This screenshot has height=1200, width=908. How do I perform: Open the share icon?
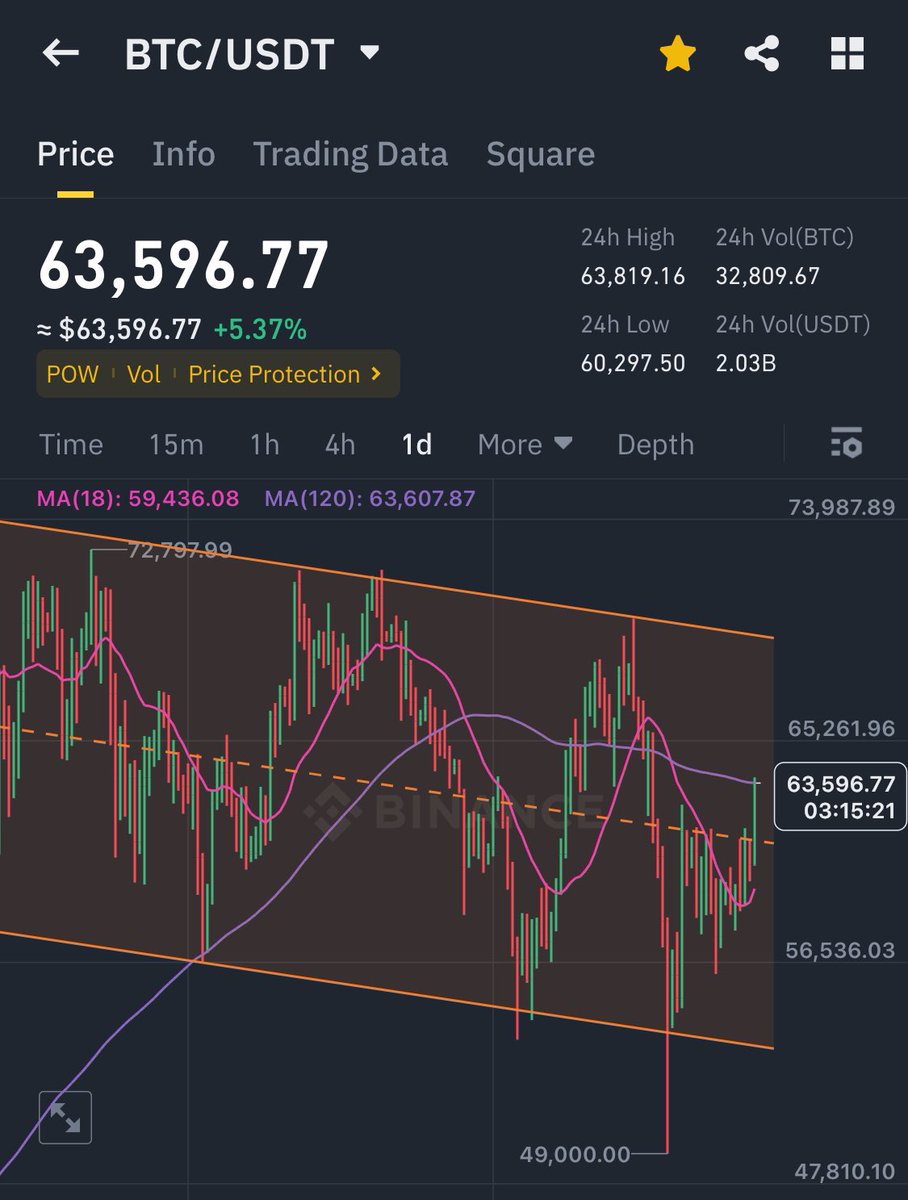click(762, 54)
